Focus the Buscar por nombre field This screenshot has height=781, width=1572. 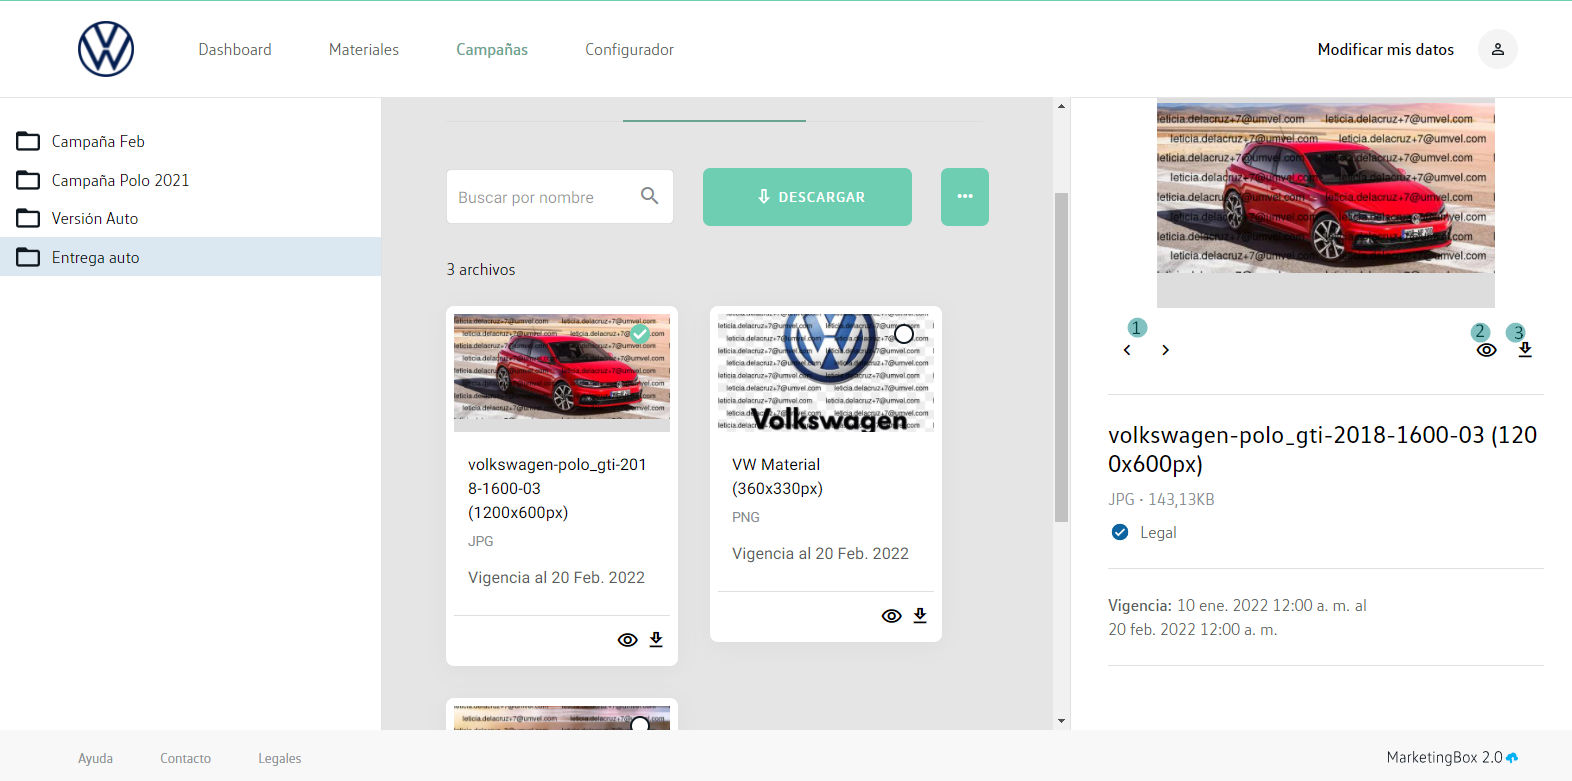pos(560,197)
